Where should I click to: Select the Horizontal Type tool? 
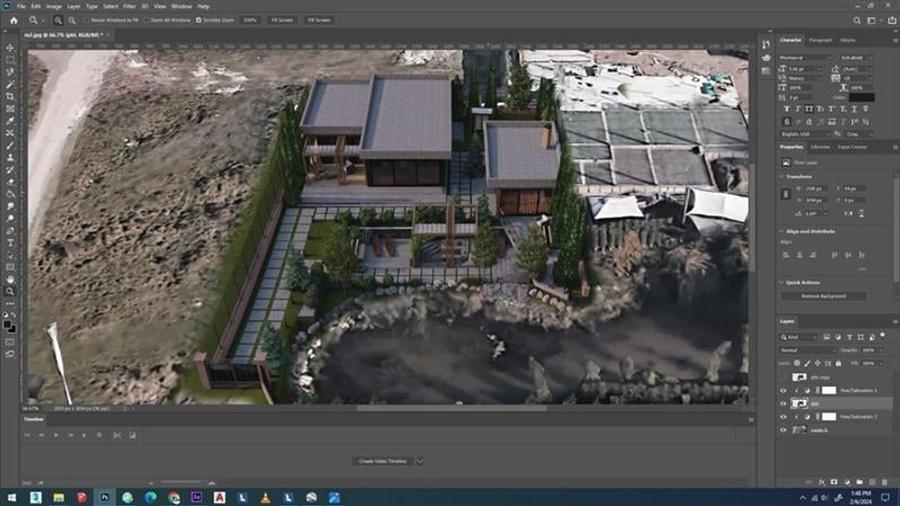[x=10, y=243]
